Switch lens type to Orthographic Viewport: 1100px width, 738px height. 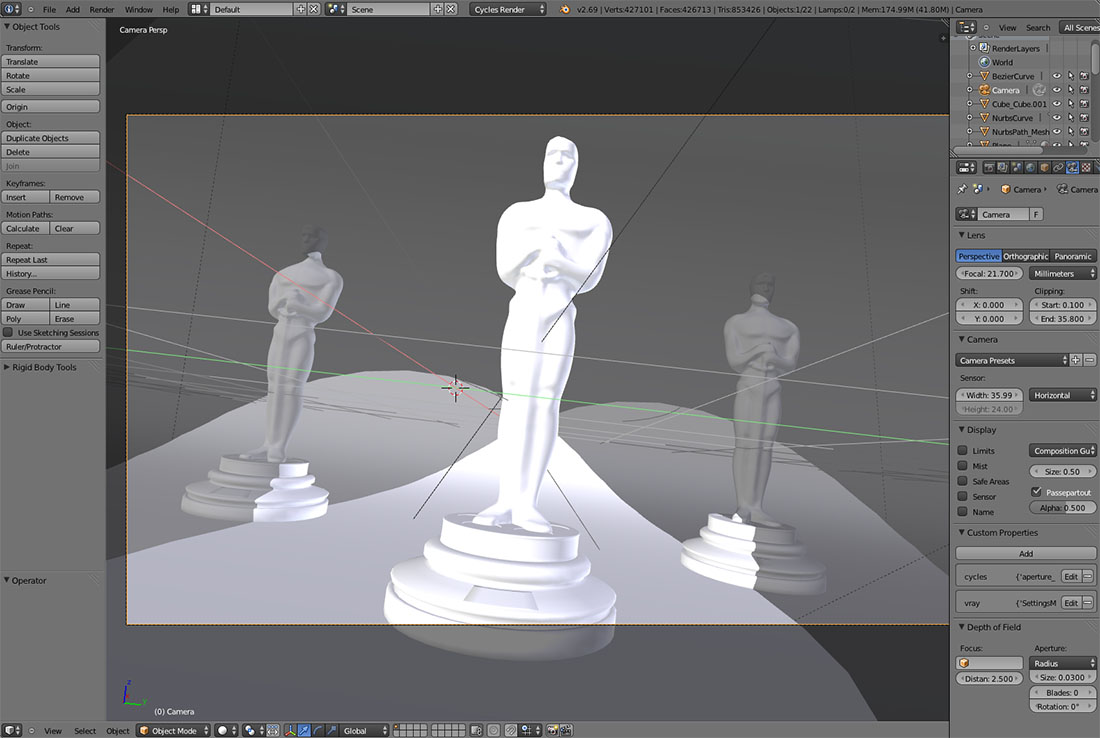[1025, 256]
